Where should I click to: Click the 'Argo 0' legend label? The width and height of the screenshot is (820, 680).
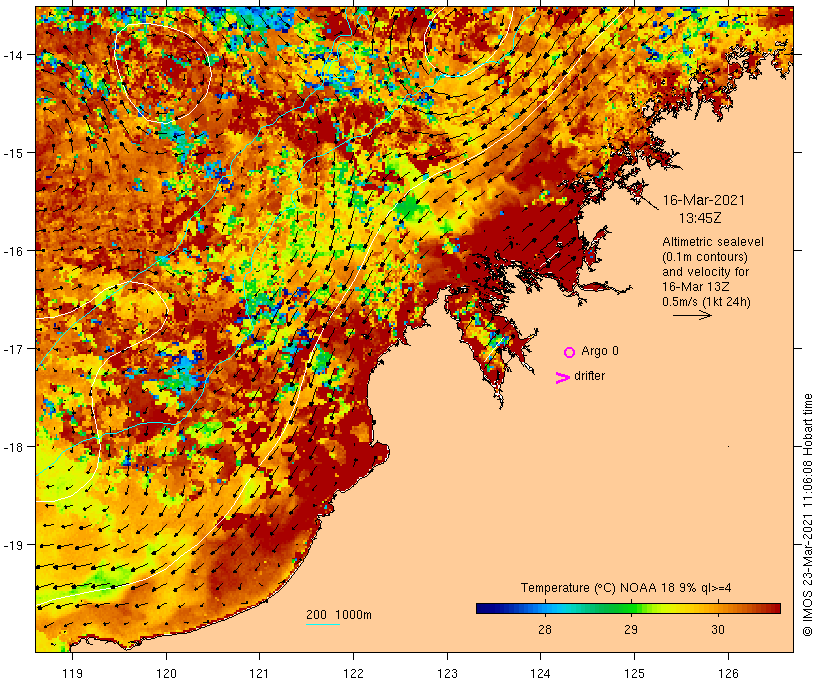coord(600,351)
